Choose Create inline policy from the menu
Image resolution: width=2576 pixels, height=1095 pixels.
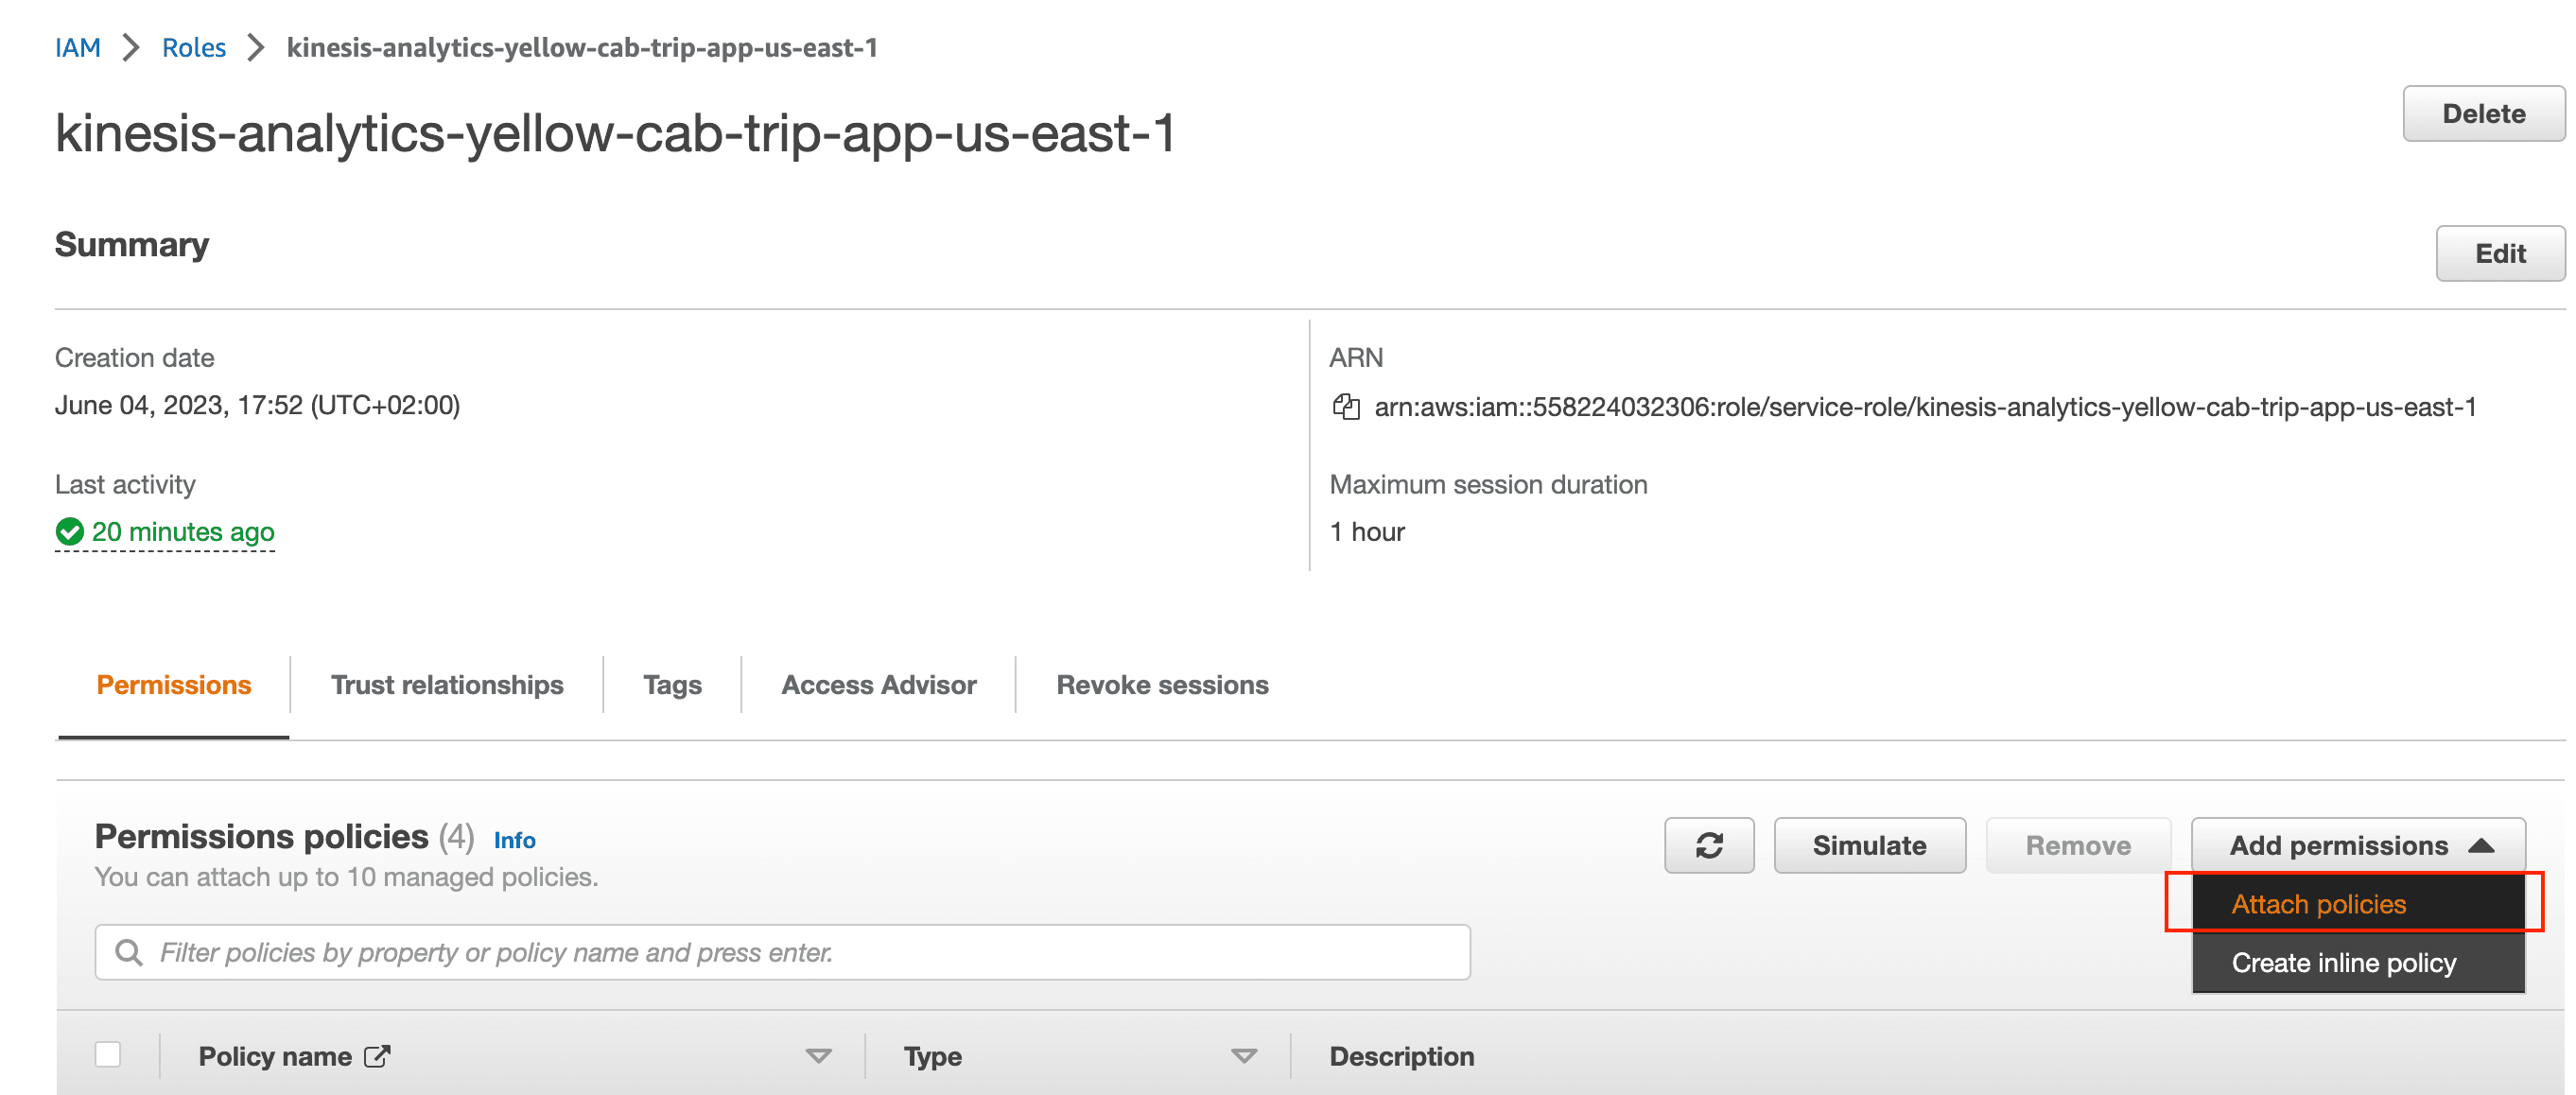point(2358,963)
